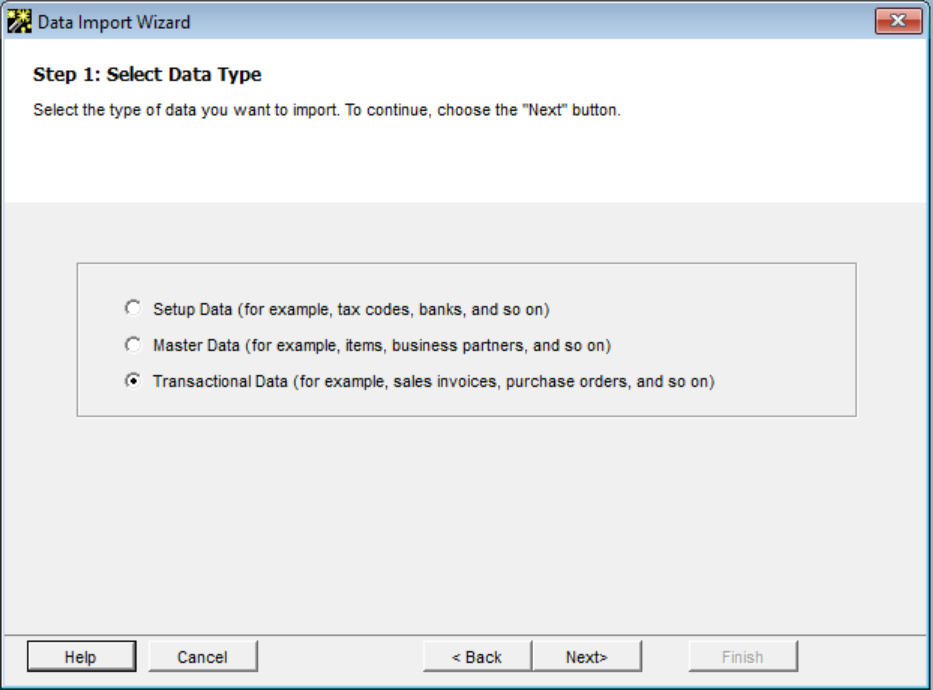The image size is (933, 690).
Task: Select the Transactional Data radio button
Action: pyautogui.click(x=133, y=380)
